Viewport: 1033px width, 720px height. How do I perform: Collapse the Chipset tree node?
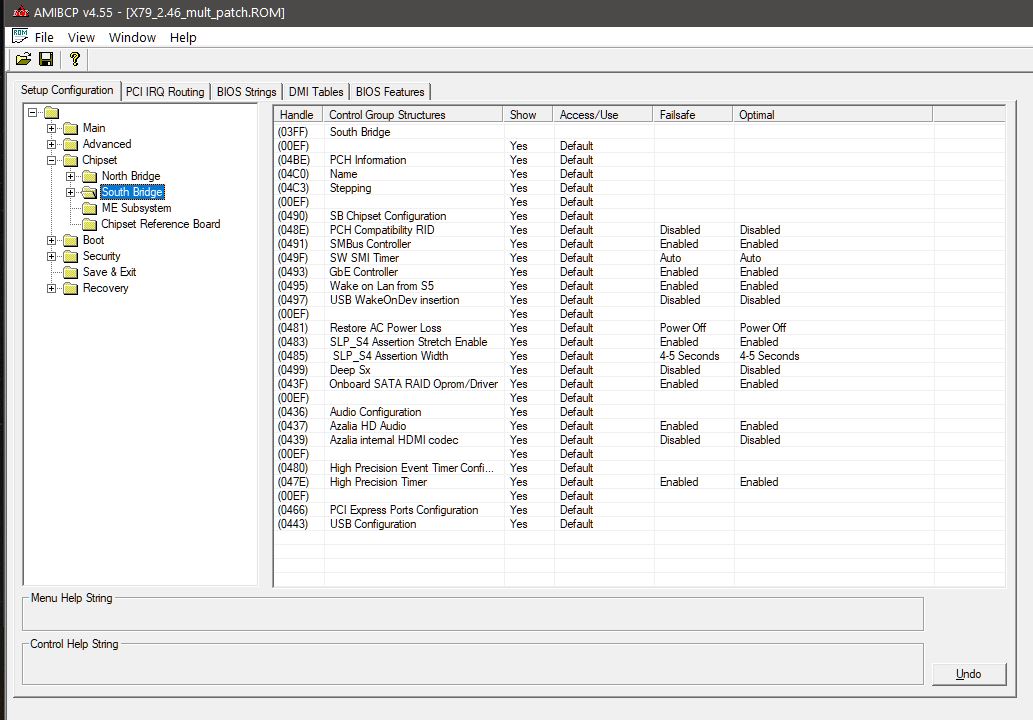(51, 160)
